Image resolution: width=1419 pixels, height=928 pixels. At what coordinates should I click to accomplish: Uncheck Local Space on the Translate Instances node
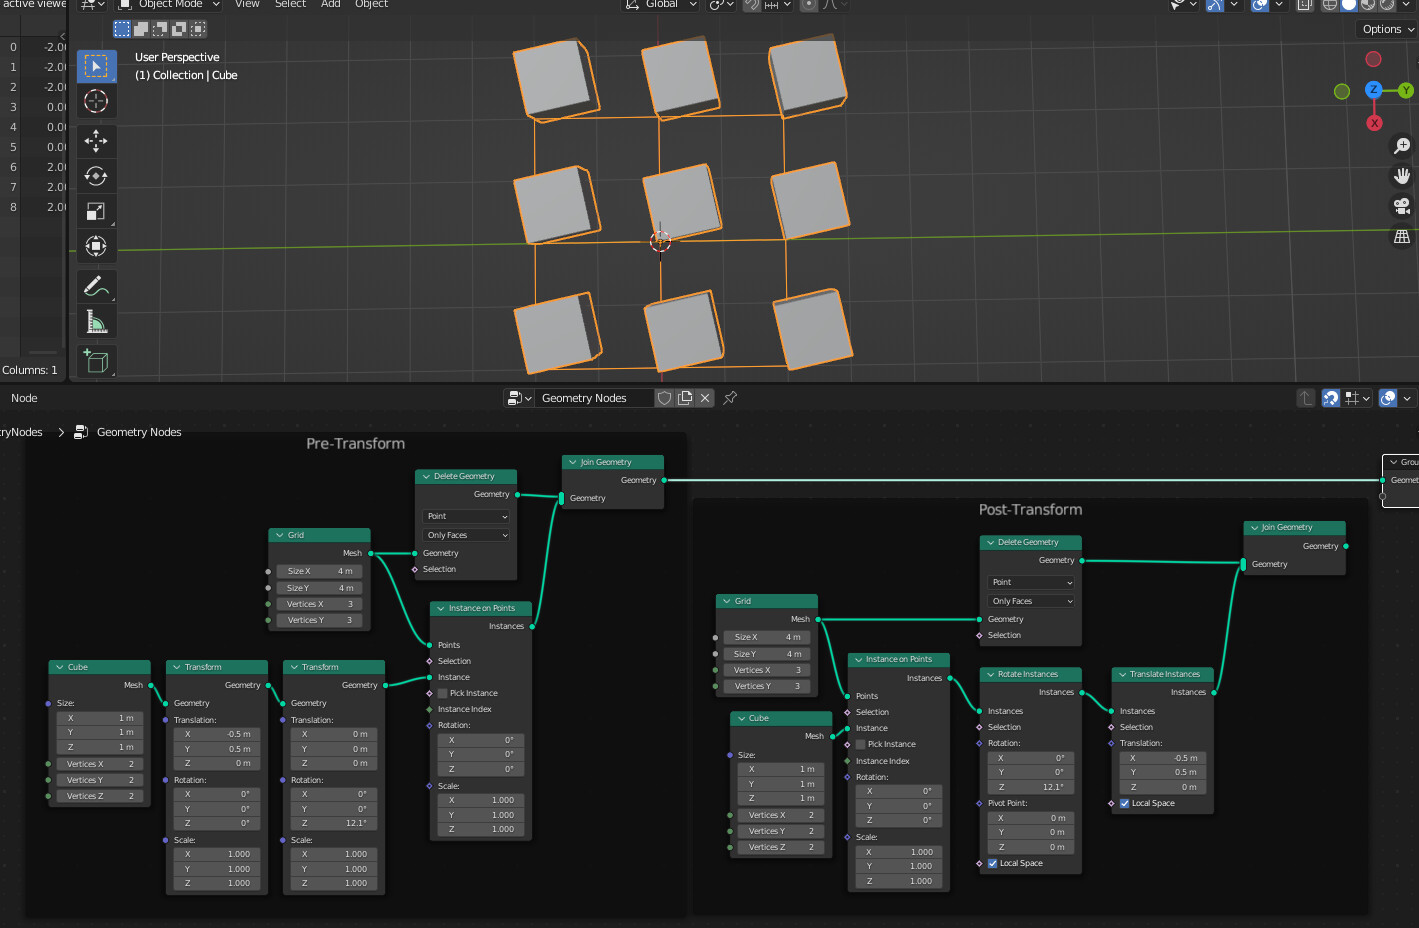click(1123, 802)
